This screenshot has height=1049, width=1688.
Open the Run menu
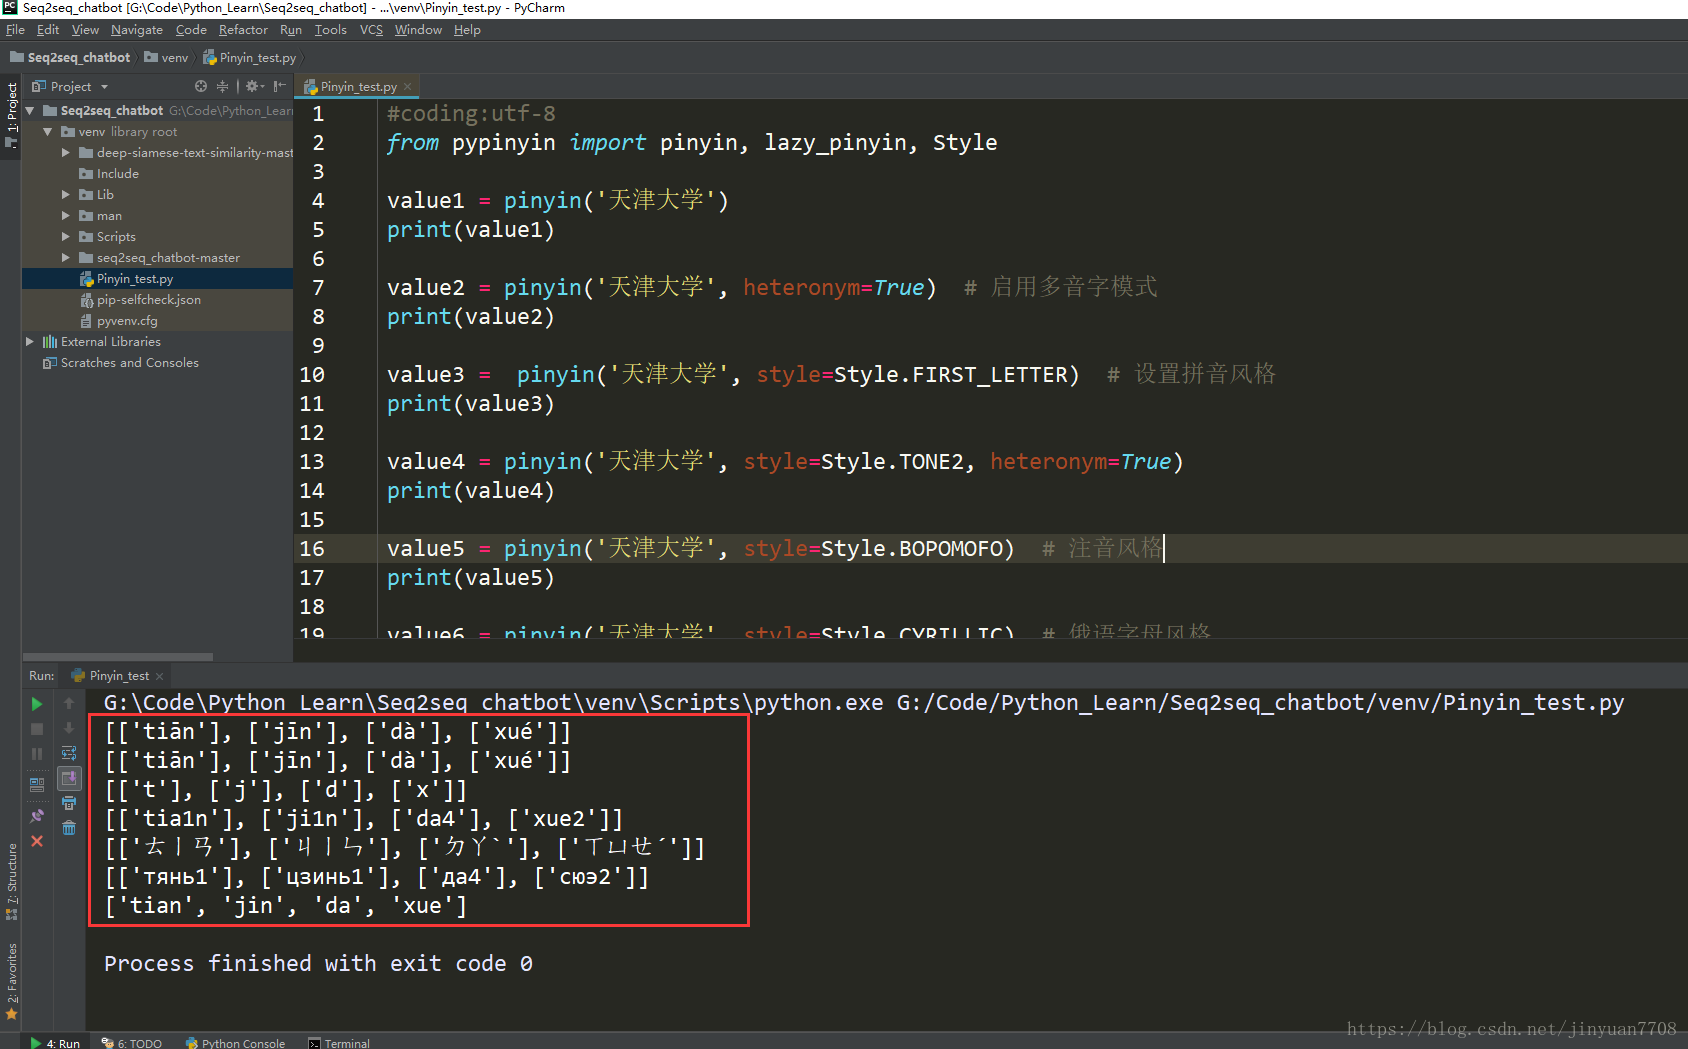pyautogui.click(x=291, y=30)
